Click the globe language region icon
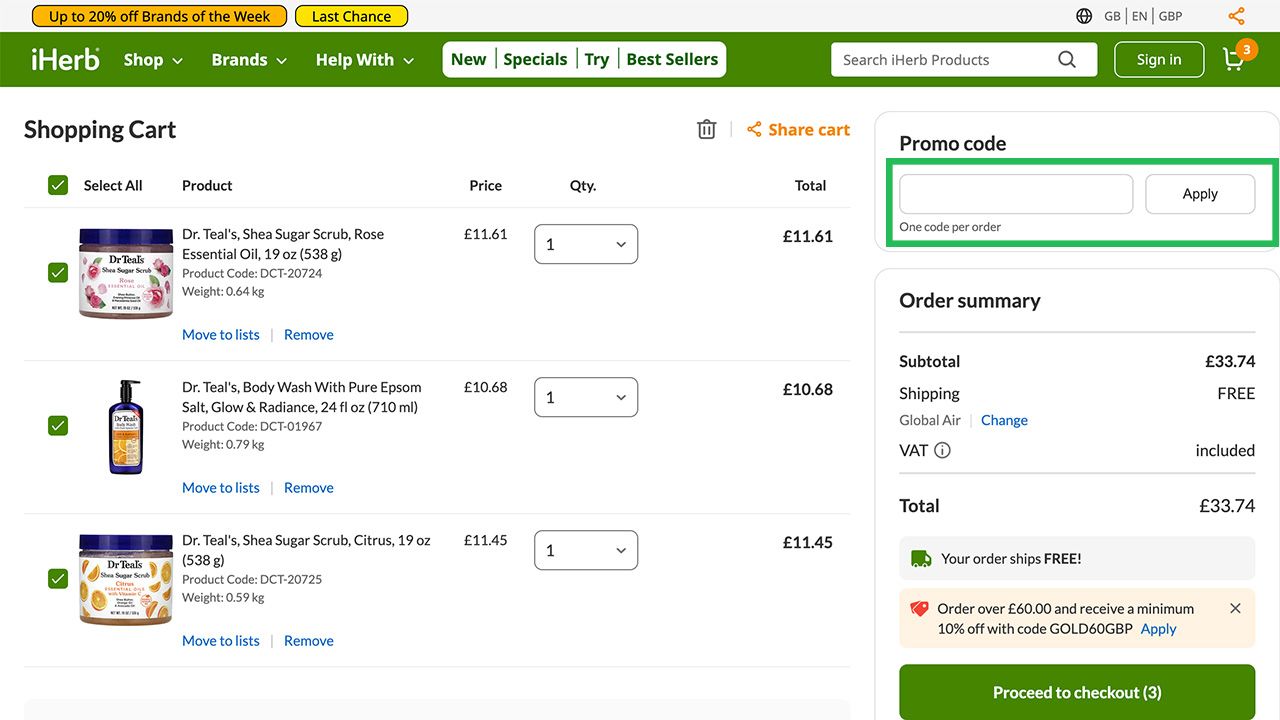The image size is (1280, 720). pos(1084,16)
